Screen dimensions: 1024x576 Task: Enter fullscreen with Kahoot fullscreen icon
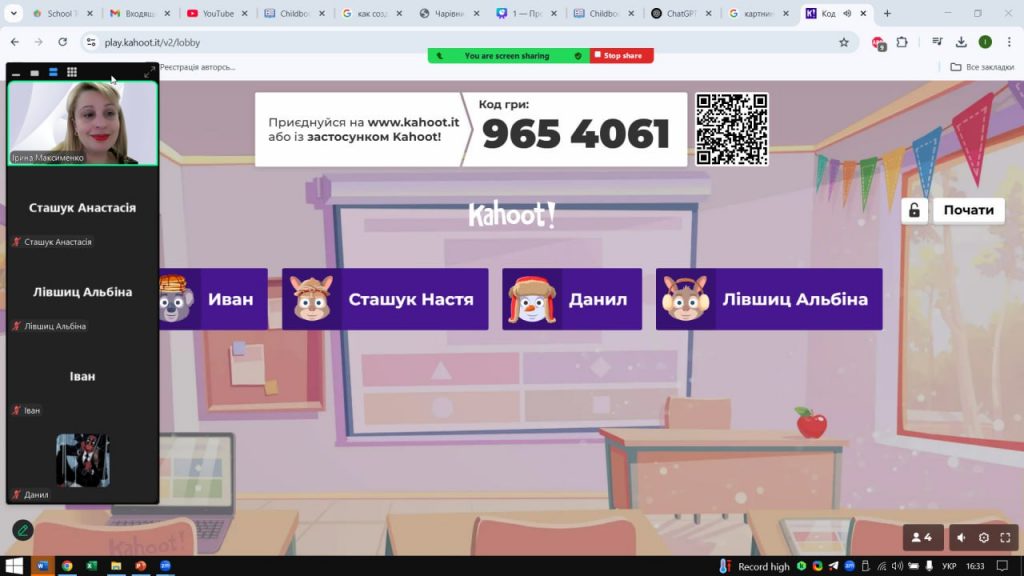pos(1006,538)
